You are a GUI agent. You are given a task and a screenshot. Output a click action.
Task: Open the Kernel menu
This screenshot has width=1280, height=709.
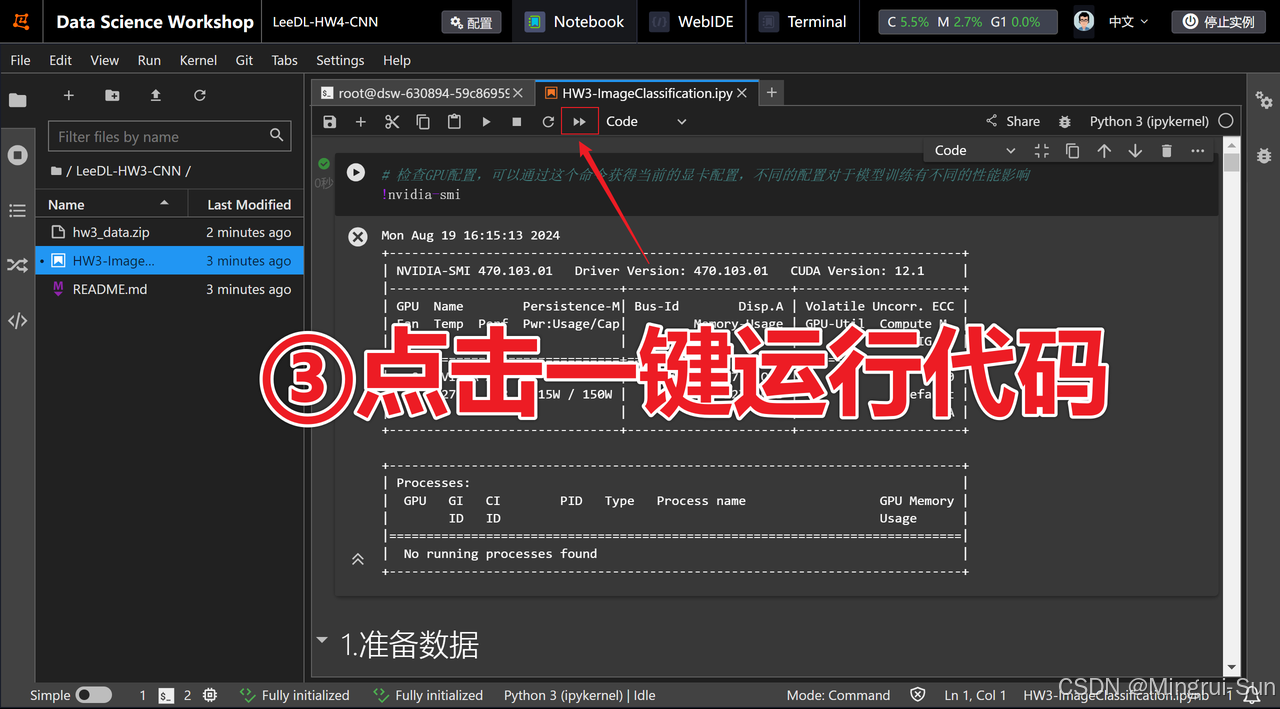coord(198,60)
